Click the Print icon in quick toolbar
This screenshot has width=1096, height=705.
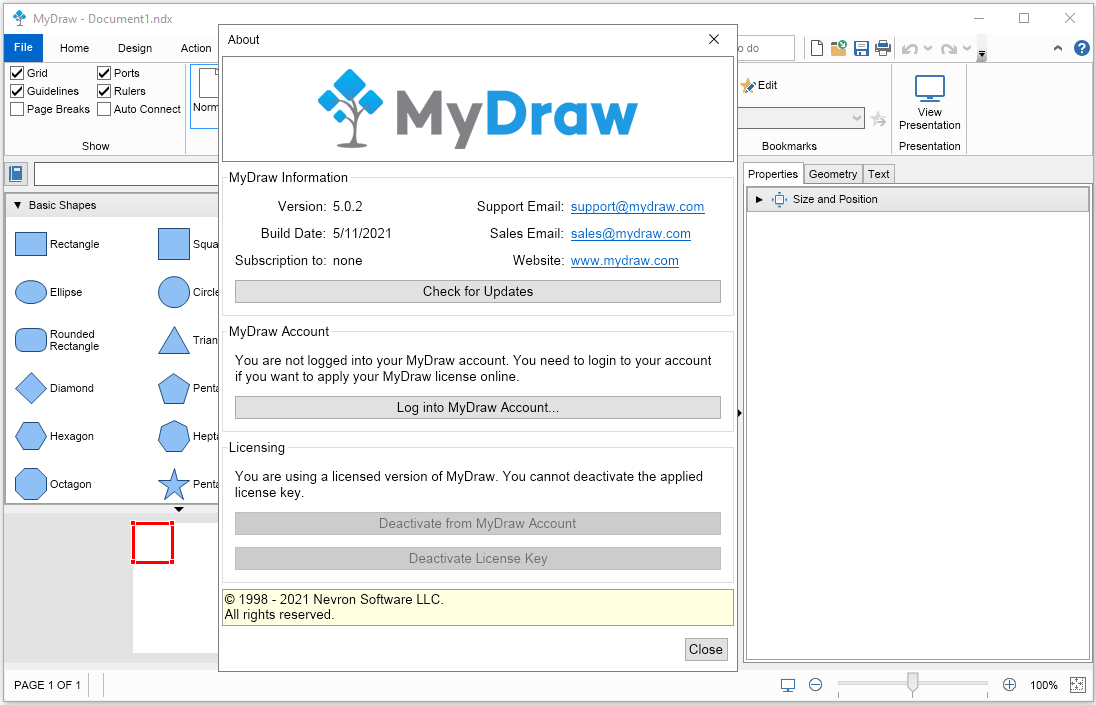883,48
